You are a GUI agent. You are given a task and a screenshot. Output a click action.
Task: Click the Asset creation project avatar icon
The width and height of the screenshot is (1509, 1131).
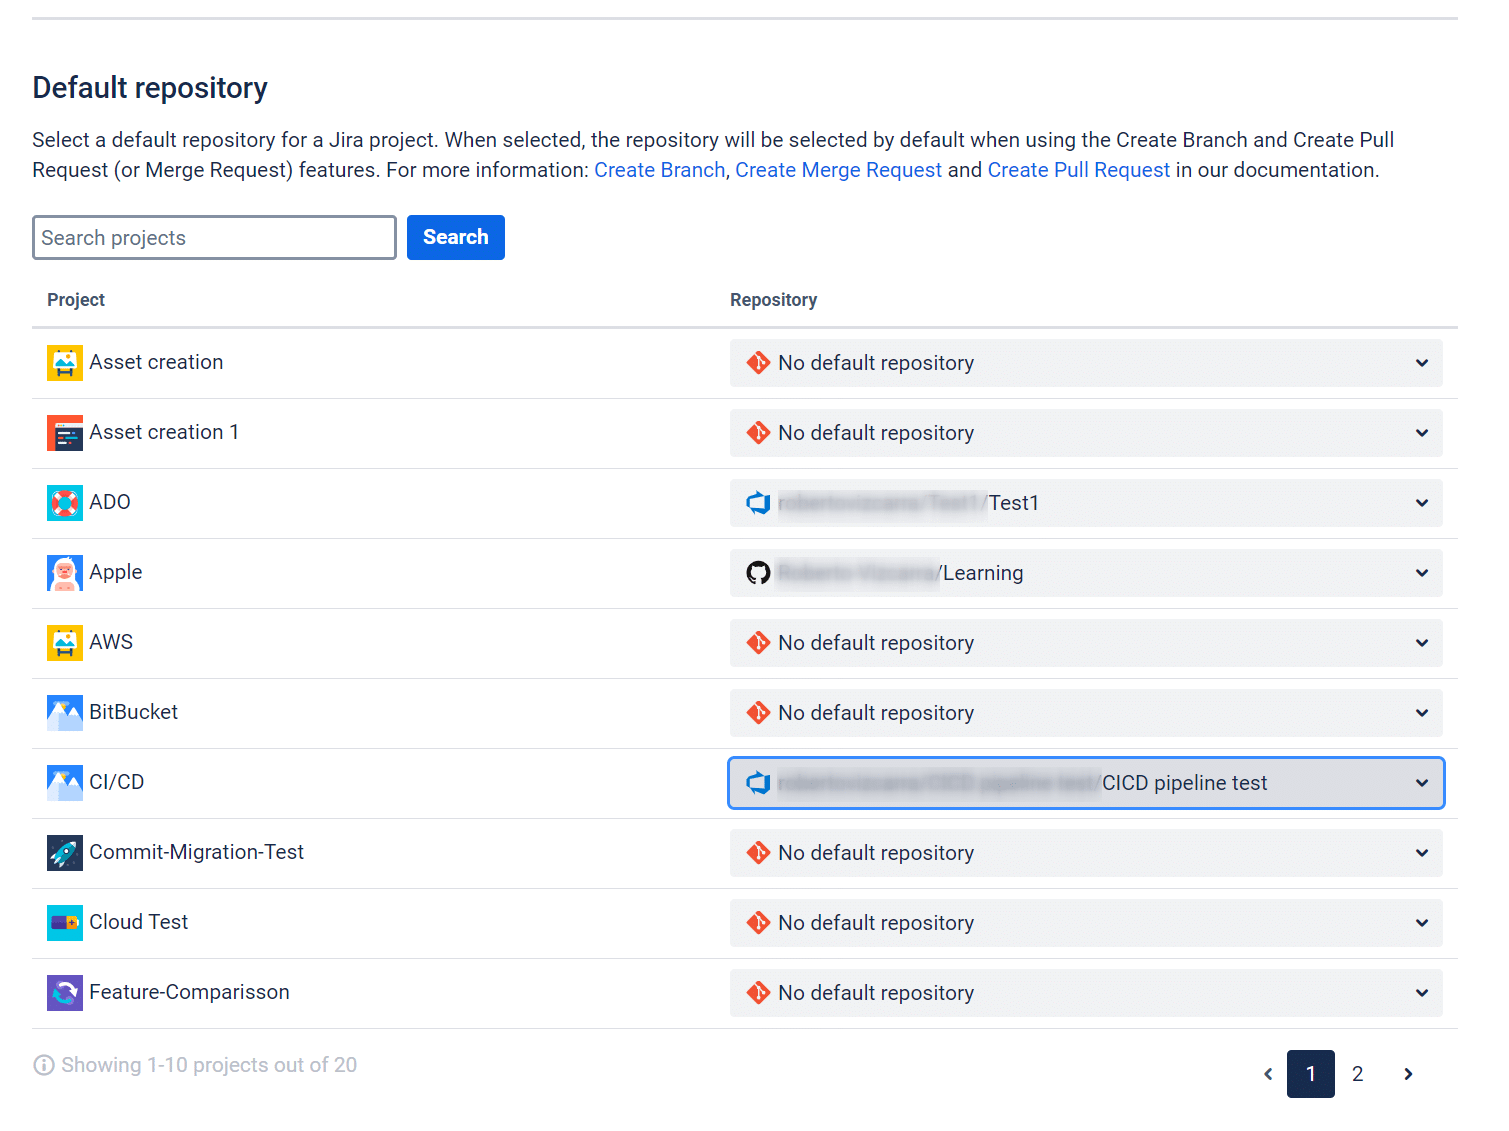point(64,363)
